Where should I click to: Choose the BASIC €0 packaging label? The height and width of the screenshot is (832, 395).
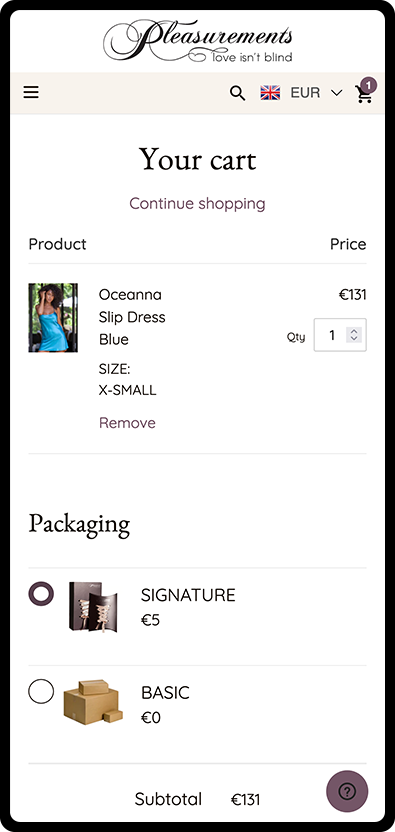[165, 705]
